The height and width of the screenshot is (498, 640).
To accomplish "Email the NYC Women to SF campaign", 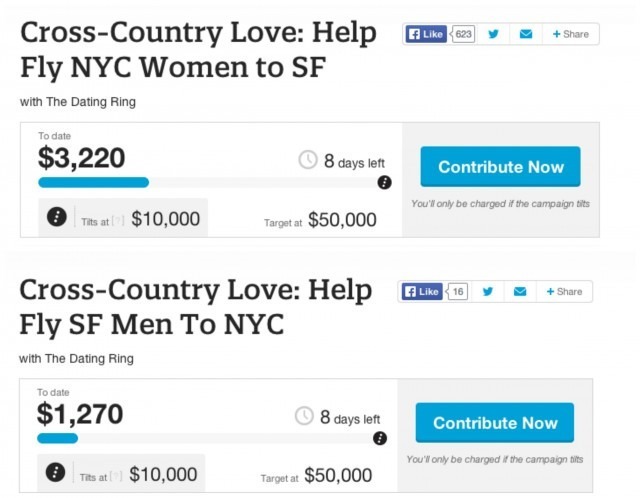I will click(x=526, y=34).
